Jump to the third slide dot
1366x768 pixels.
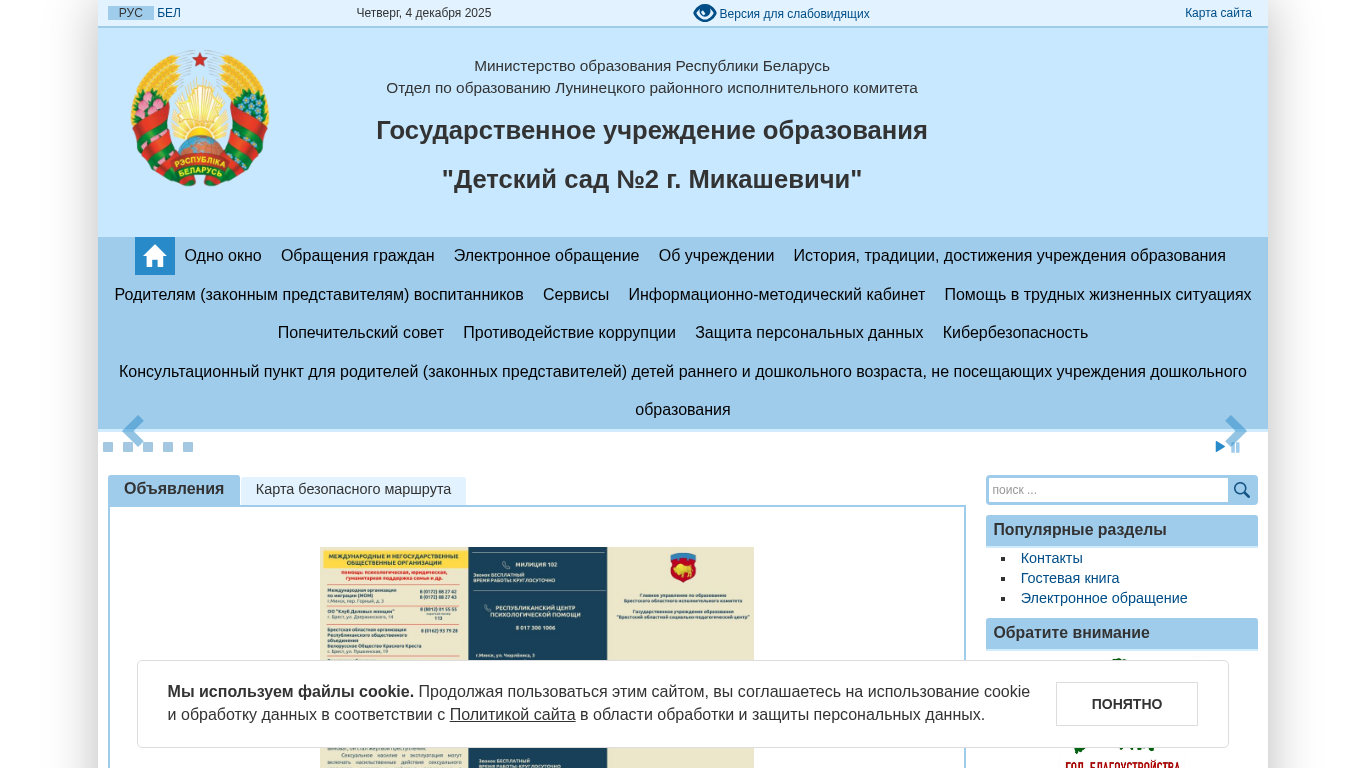tap(148, 447)
